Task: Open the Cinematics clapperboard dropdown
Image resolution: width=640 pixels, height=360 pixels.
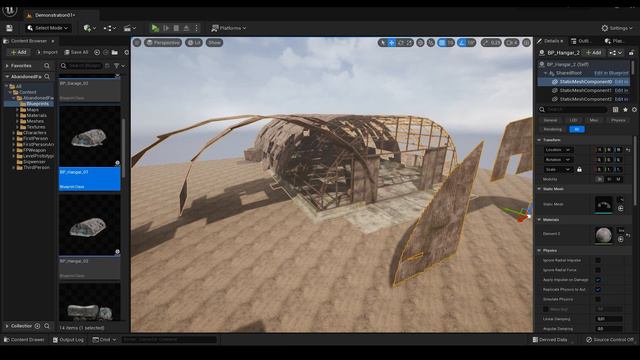Action: point(129,28)
